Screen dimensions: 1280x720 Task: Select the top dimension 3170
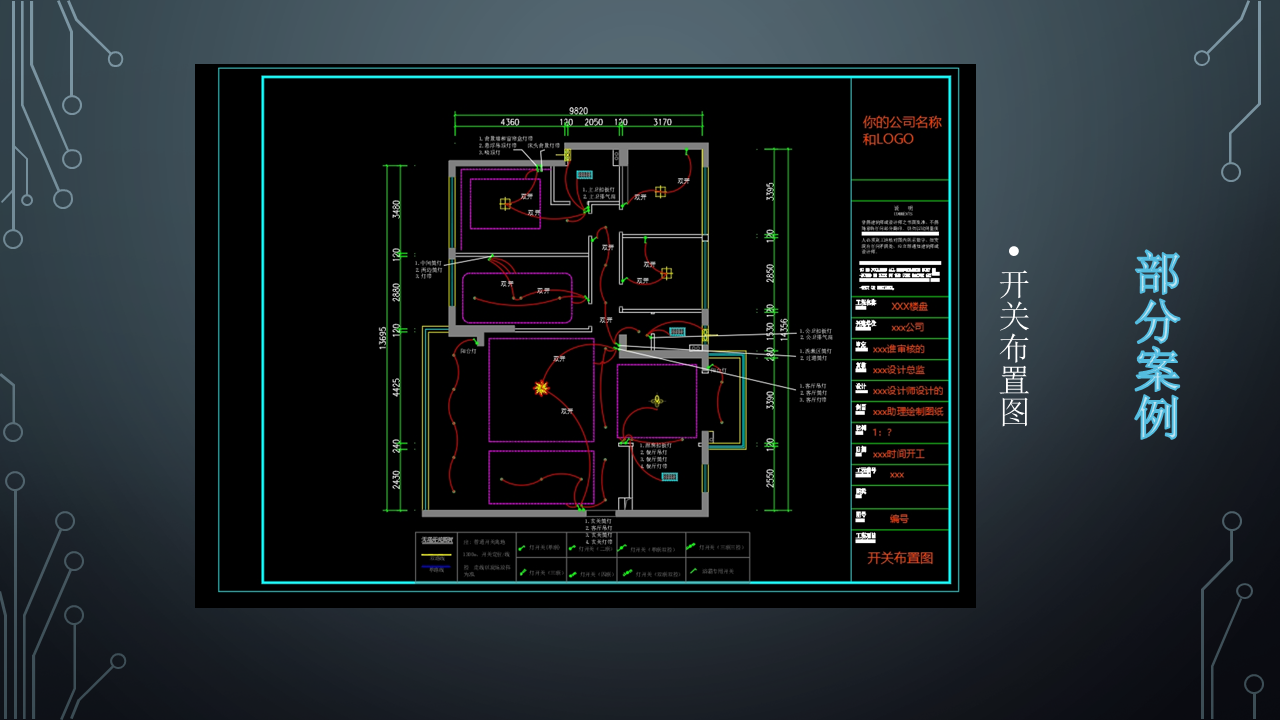(662, 122)
